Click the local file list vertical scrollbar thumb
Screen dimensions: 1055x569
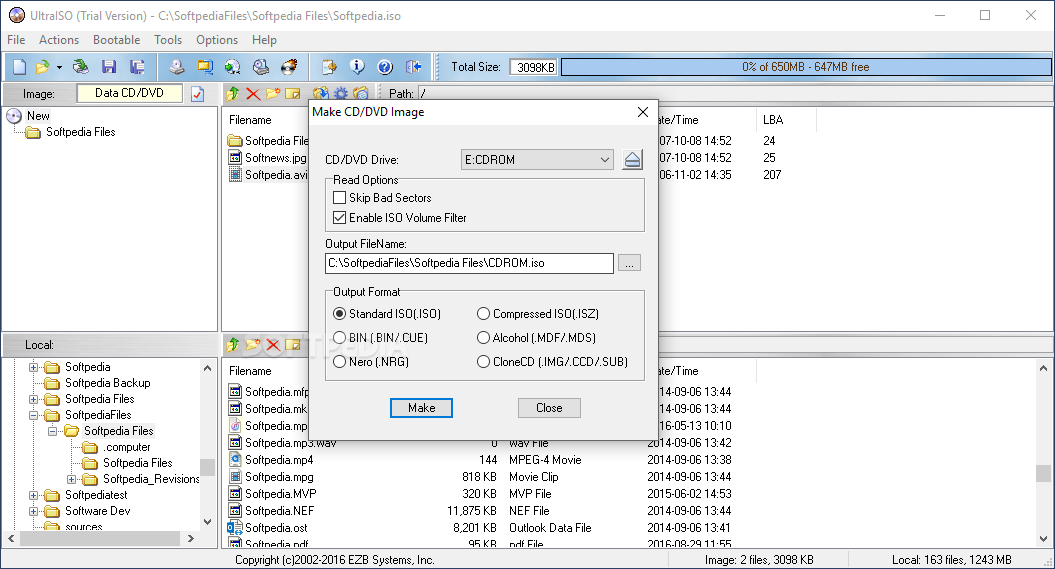tap(1043, 473)
